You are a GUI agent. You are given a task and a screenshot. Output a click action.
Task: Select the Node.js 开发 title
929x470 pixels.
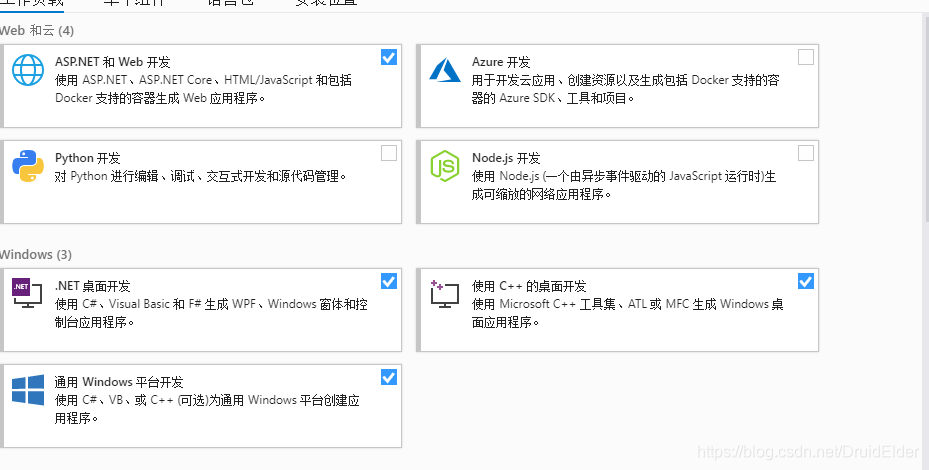pyautogui.click(x=506, y=158)
